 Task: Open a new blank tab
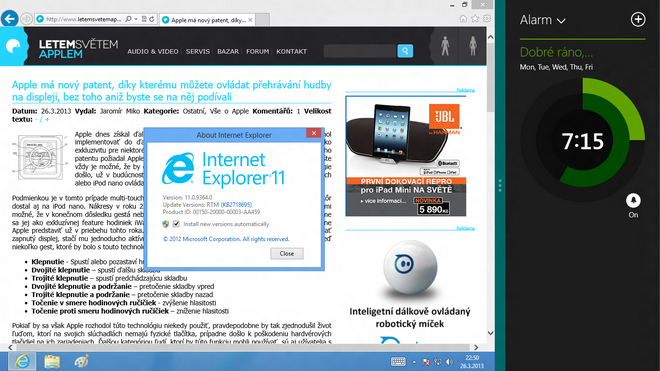[x=263, y=20]
